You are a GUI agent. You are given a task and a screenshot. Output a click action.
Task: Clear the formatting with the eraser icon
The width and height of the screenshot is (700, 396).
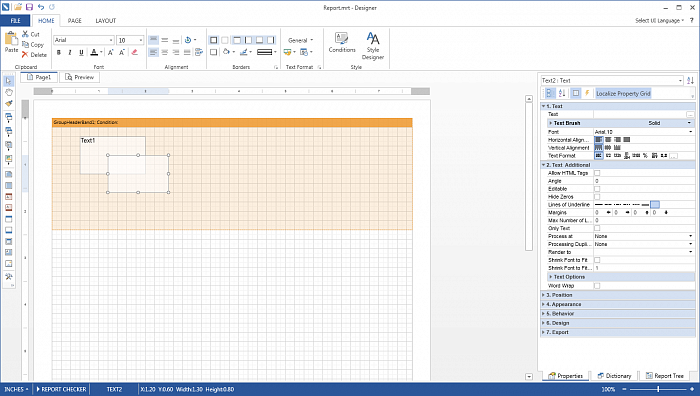[134, 52]
